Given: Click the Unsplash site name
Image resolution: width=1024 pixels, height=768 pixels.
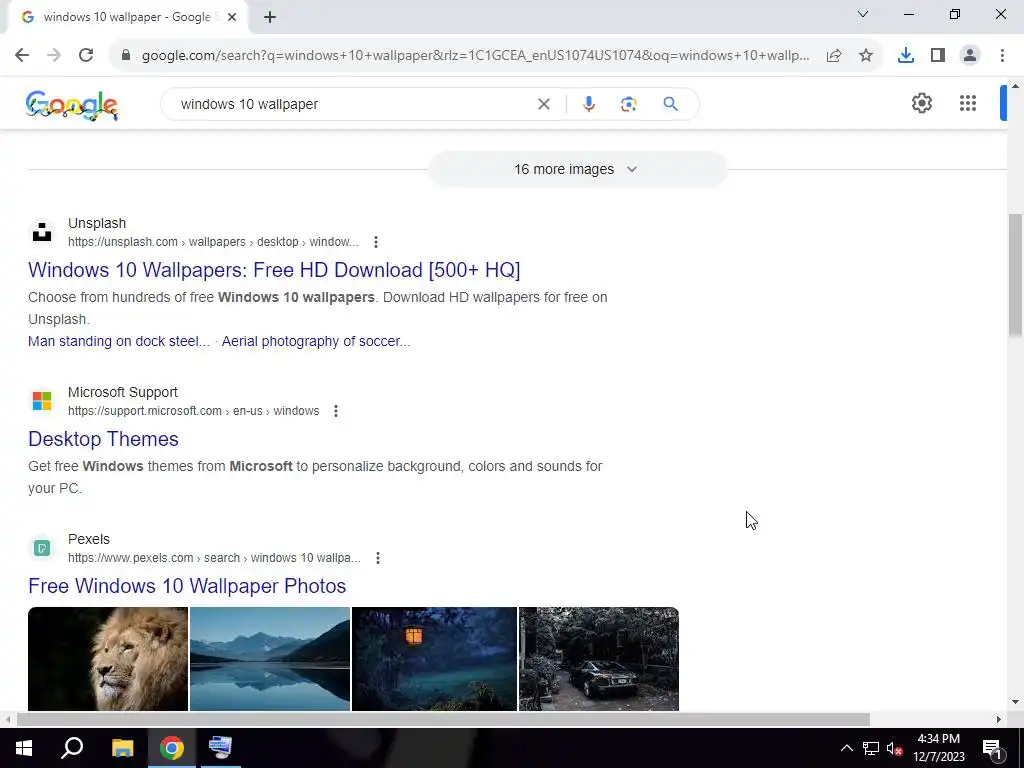Looking at the screenshot, I should coord(97,223).
